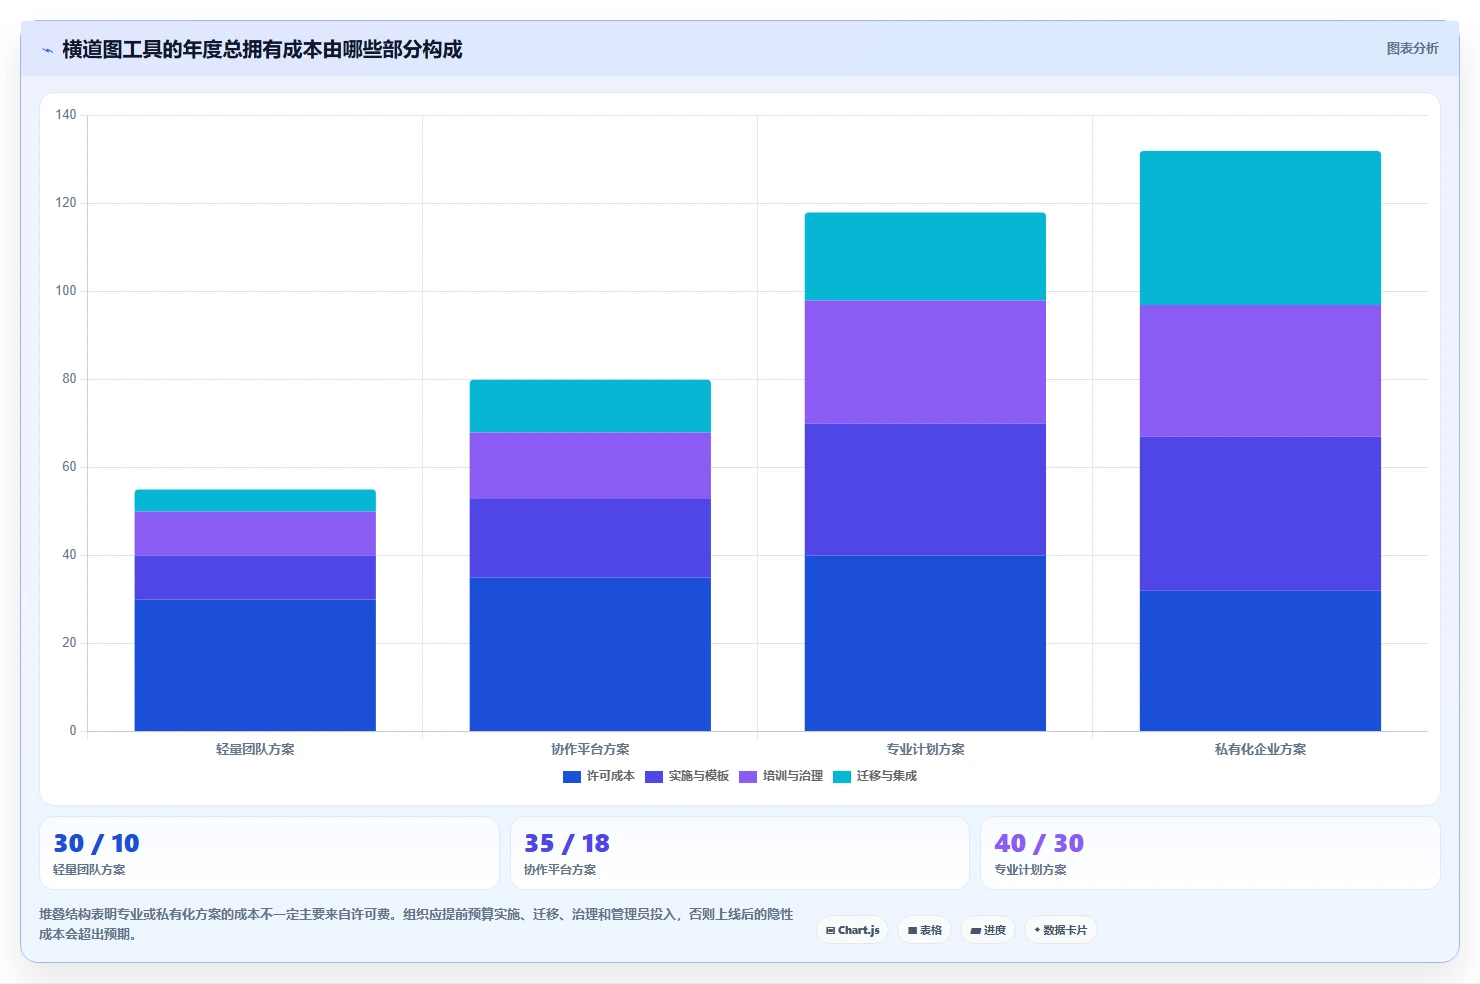Select the 实施与模板 segment of the 协作平台方案 bar
Viewport: 1480px width, 984px height.
[x=590, y=538]
